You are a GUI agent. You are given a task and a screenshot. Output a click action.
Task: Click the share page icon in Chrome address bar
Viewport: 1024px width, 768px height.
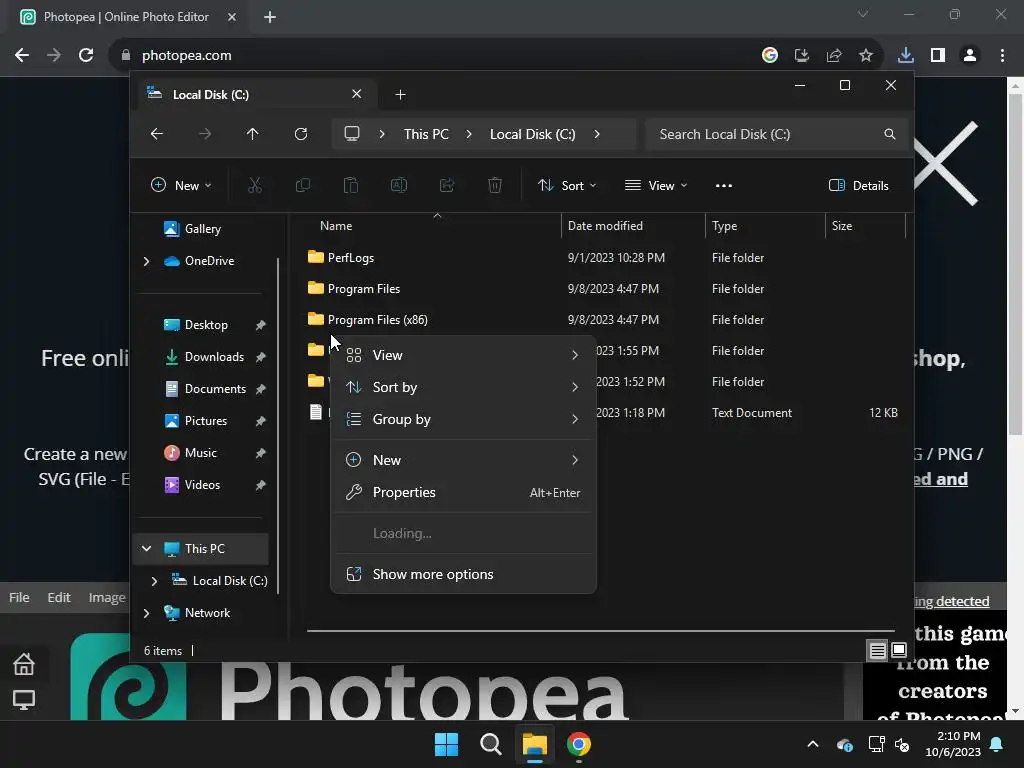point(834,55)
